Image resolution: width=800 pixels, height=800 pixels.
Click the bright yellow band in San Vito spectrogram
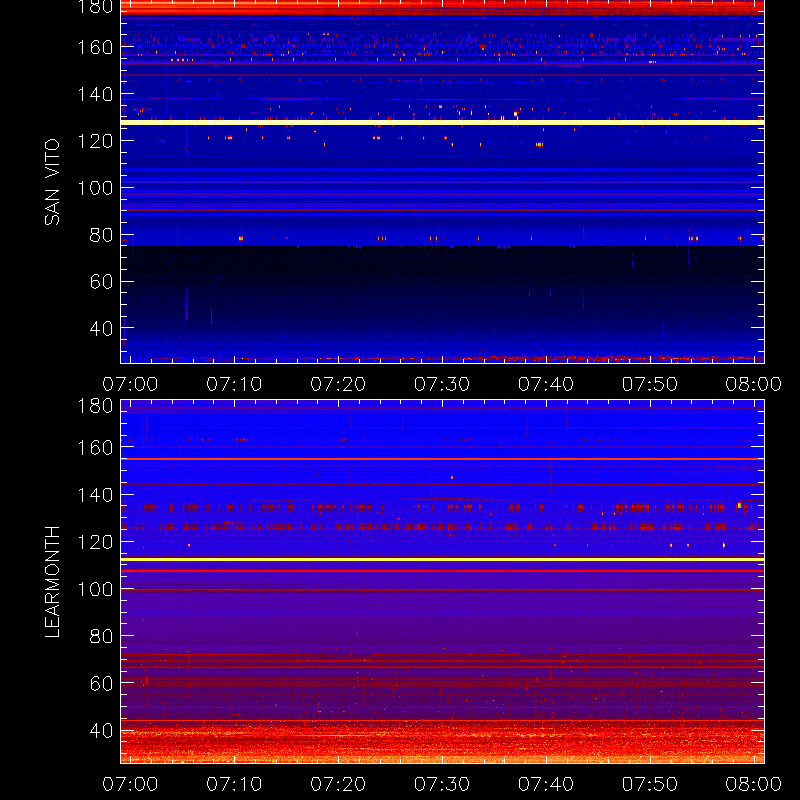pyautogui.click(x=442, y=122)
